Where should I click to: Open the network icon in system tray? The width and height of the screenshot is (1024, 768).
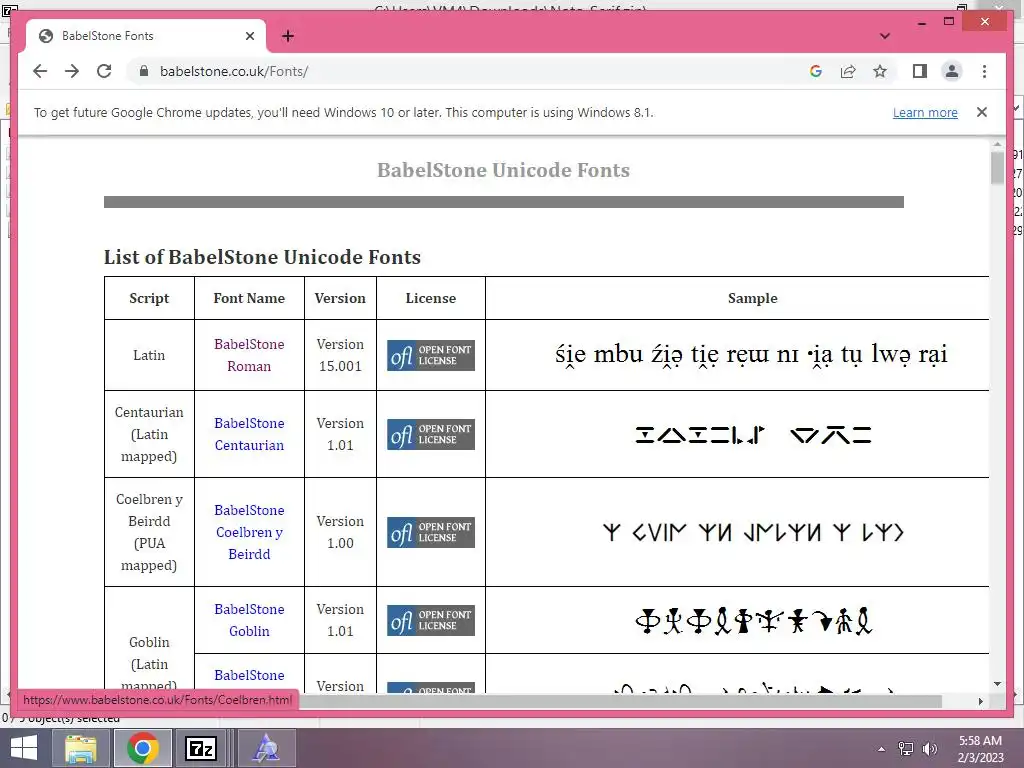coord(905,749)
